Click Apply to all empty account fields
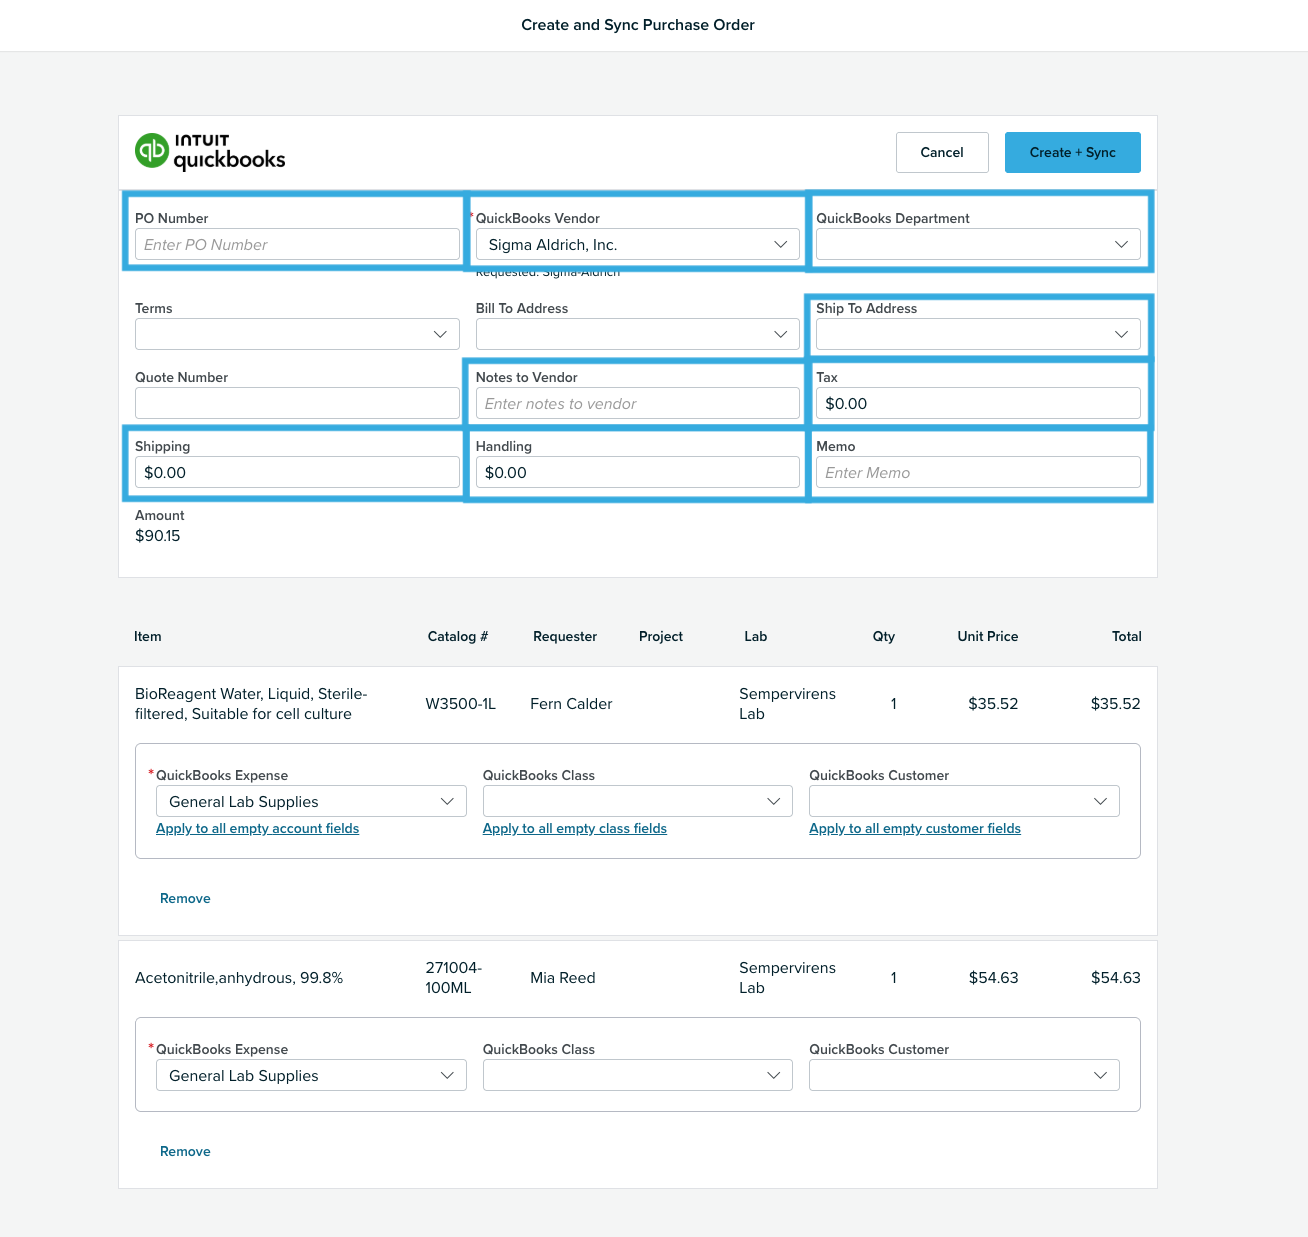Viewport: 1308px width, 1237px height. pos(257,828)
